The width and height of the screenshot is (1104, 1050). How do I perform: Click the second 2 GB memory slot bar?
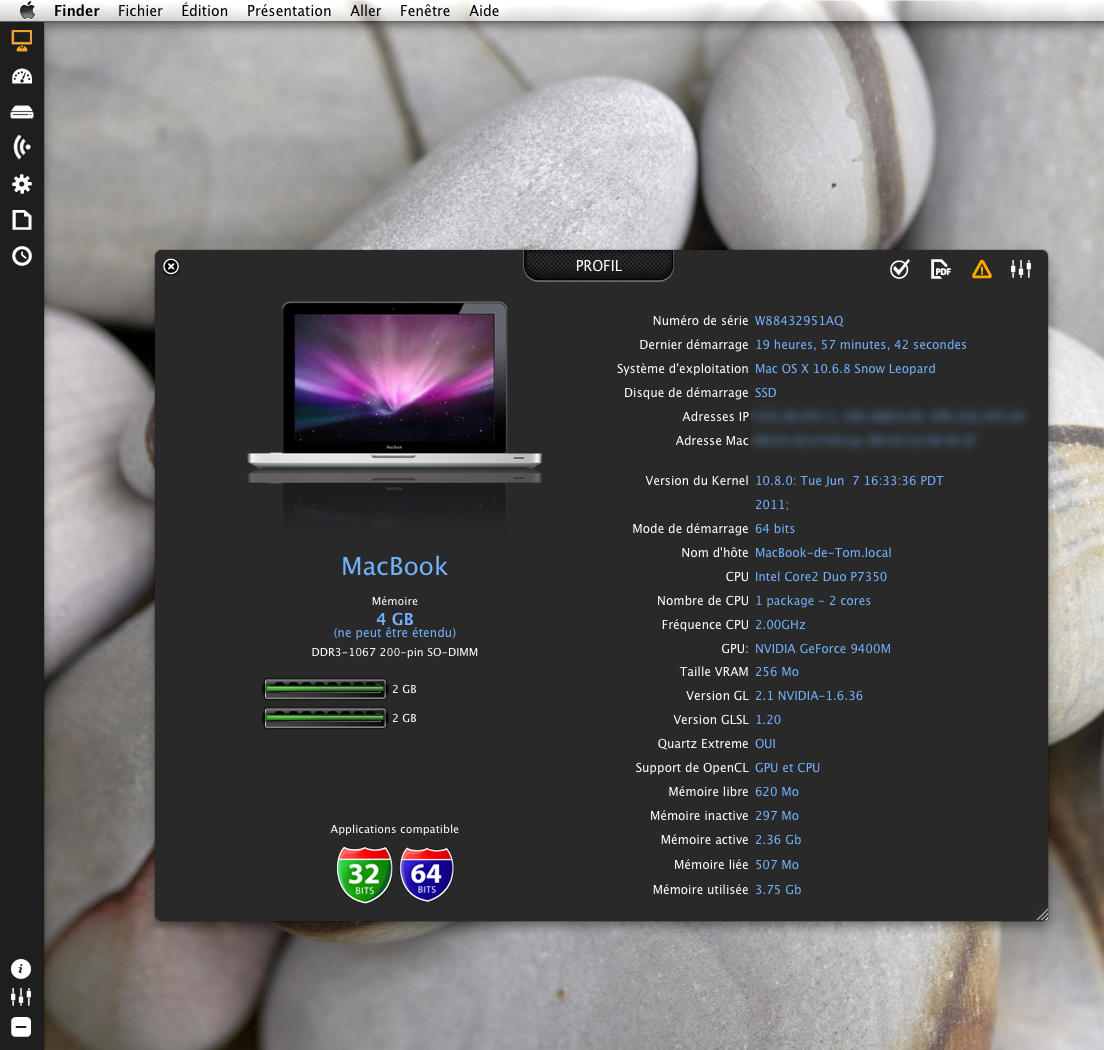(325, 718)
